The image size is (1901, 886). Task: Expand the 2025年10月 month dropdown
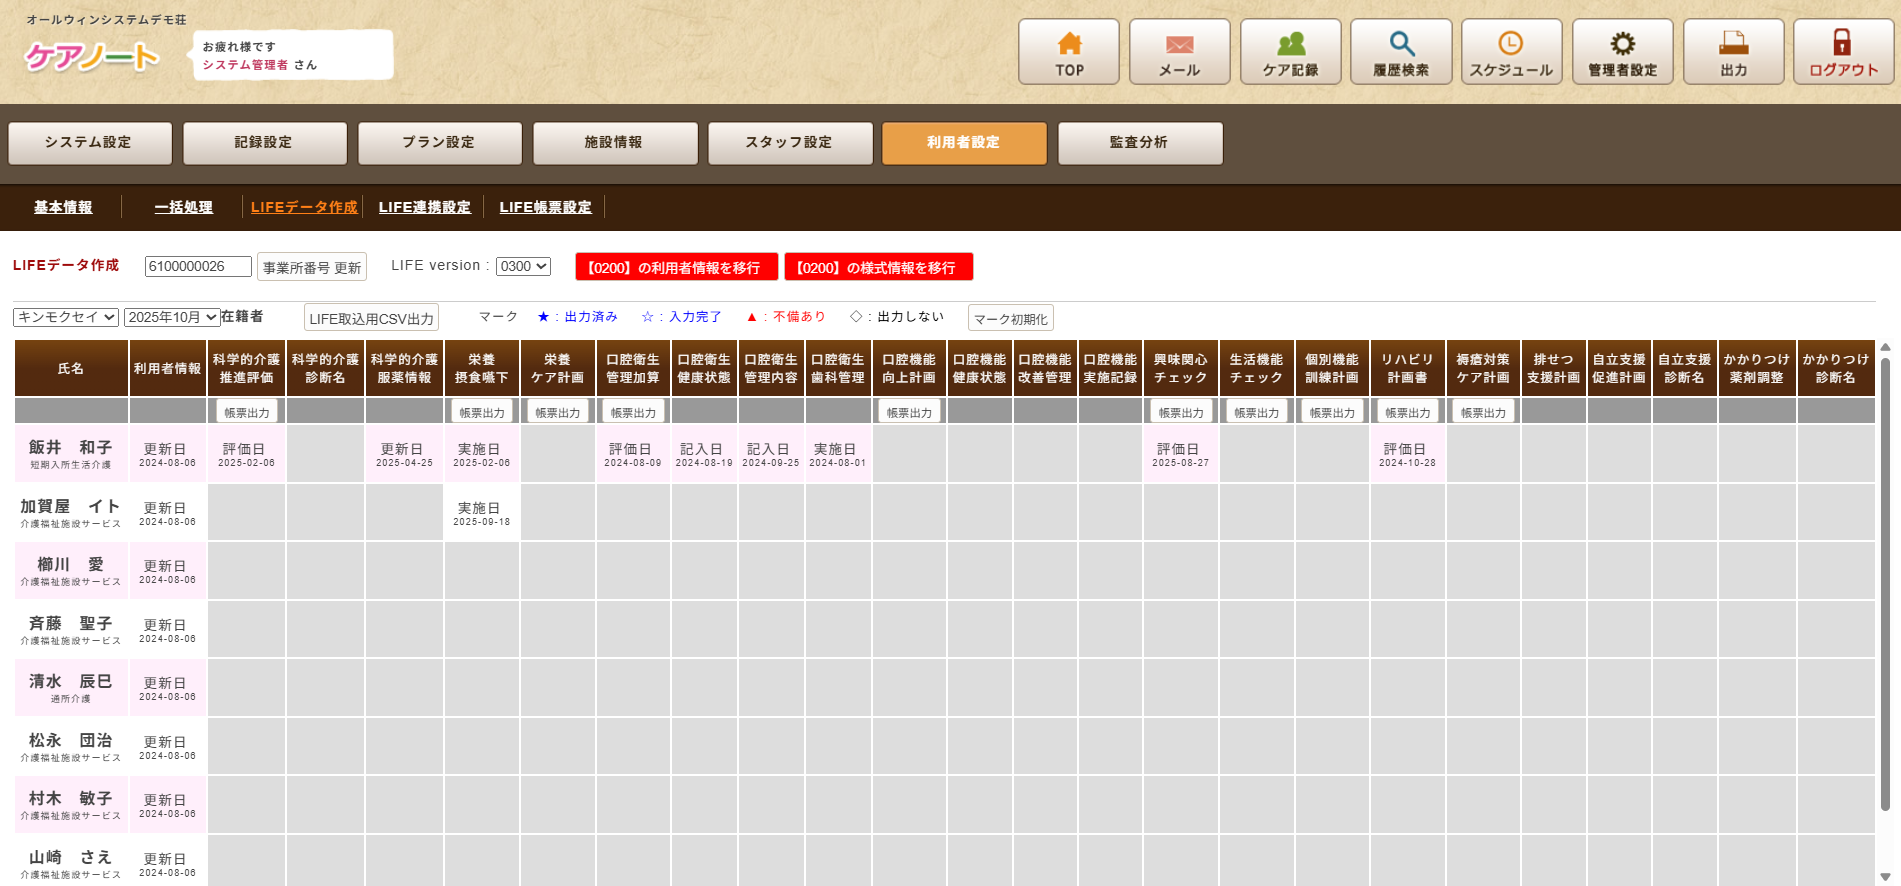click(x=172, y=317)
